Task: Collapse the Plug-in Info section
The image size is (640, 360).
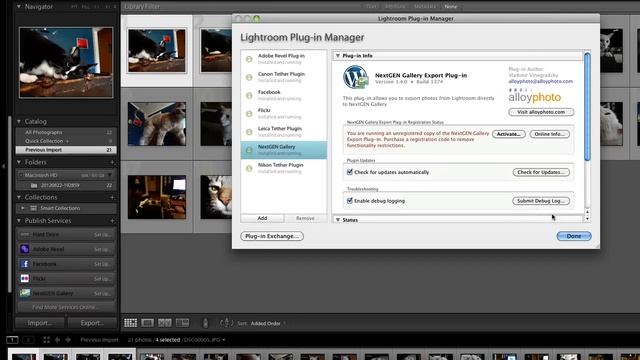Action: coord(338,56)
